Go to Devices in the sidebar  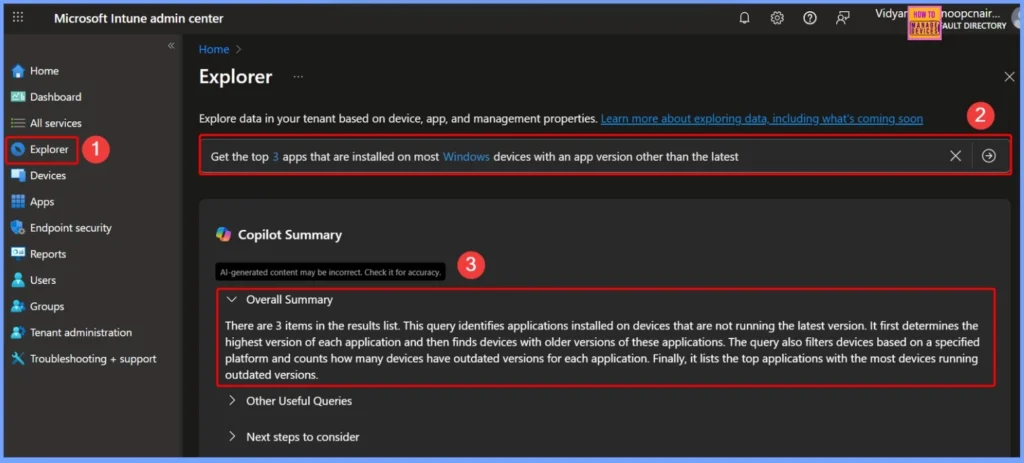point(48,176)
